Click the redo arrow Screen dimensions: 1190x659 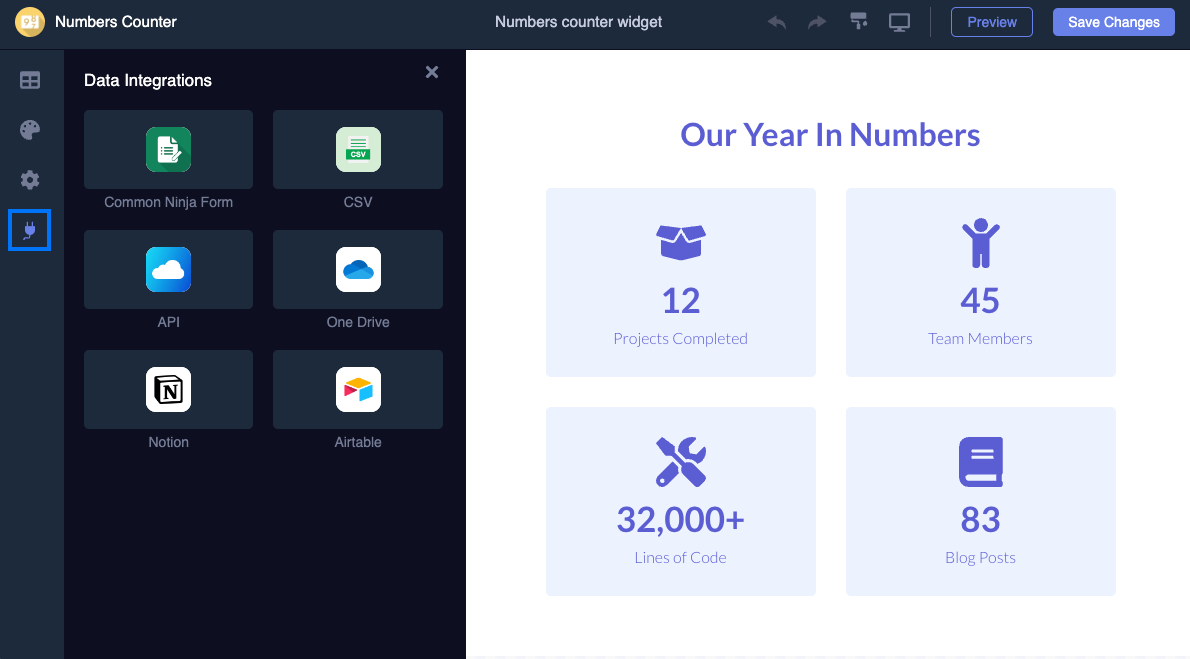coord(817,22)
